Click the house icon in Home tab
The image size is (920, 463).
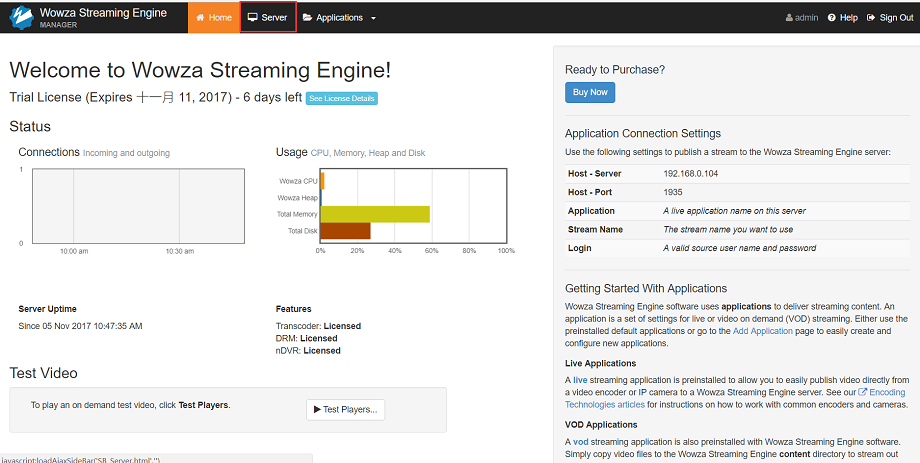point(200,18)
